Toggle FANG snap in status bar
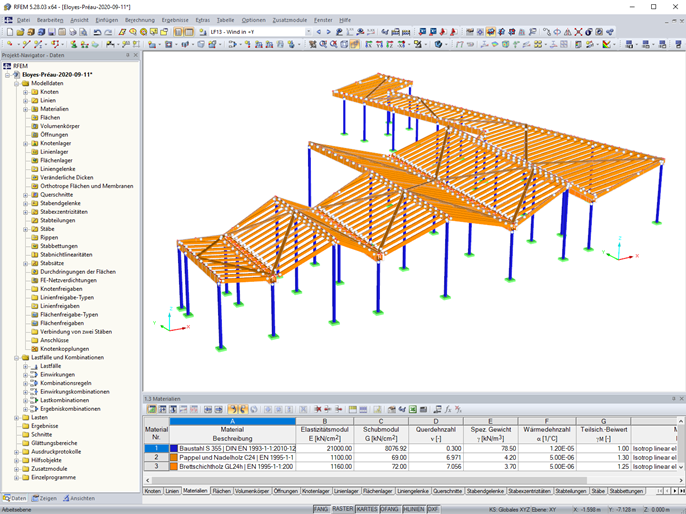 (x=321, y=510)
